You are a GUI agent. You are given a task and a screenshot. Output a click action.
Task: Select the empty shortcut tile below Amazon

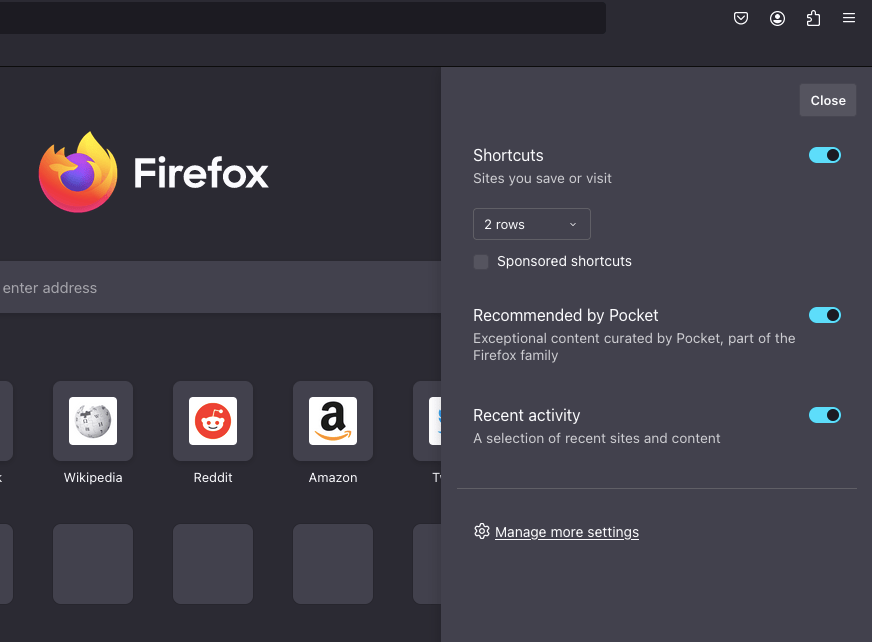333,564
